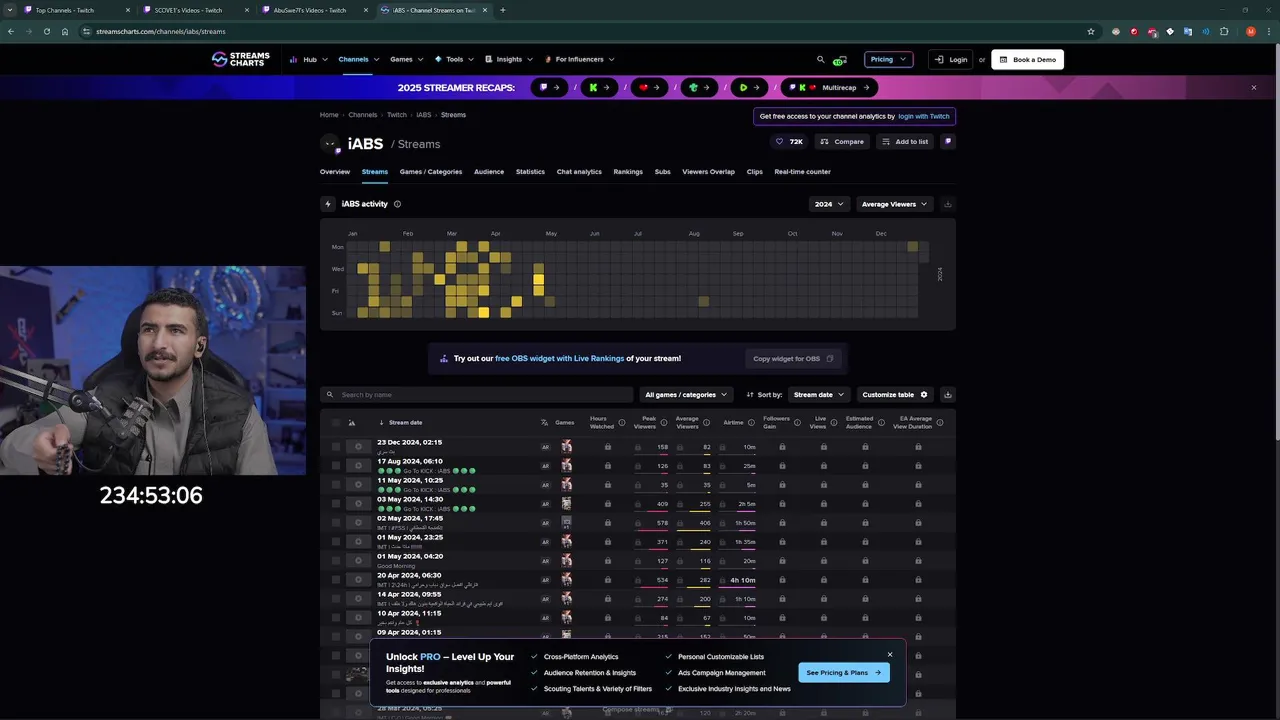Expand the Channels nav dropdown
This screenshot has width=1280, height=720.
pyautogui.click(x=358, y=59)
